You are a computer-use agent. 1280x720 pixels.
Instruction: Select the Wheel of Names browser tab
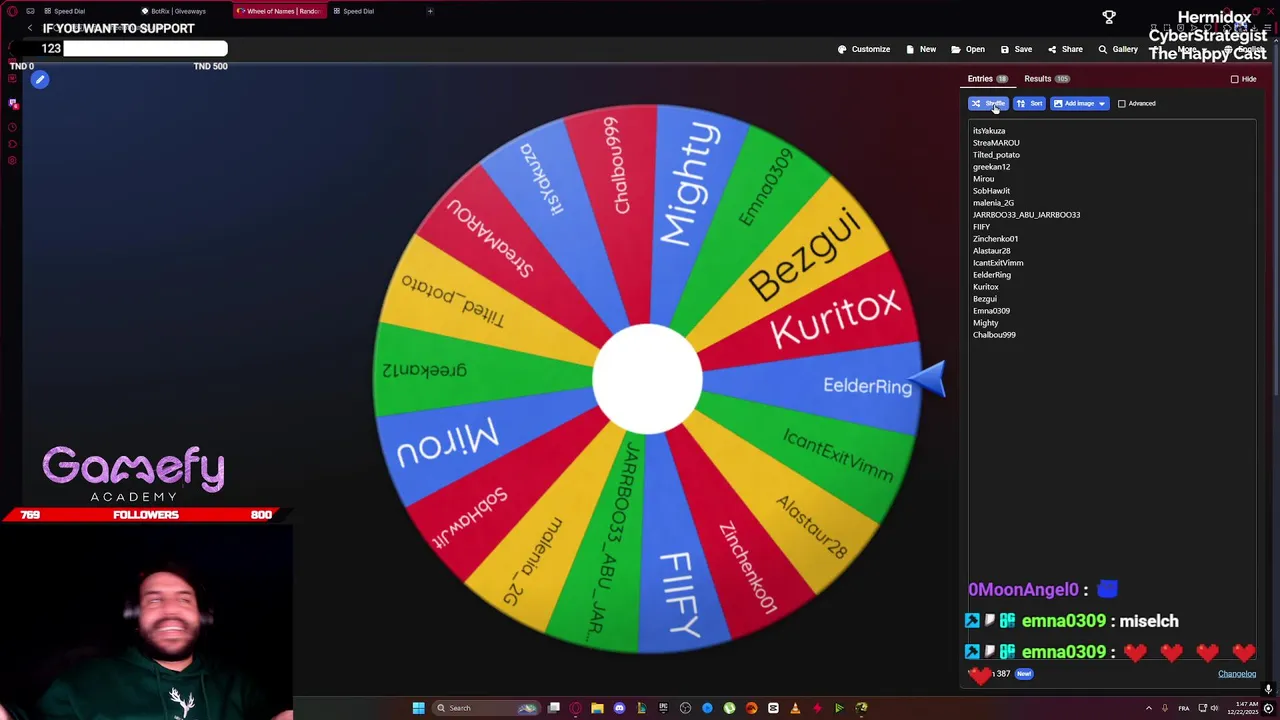click(278, 11)
